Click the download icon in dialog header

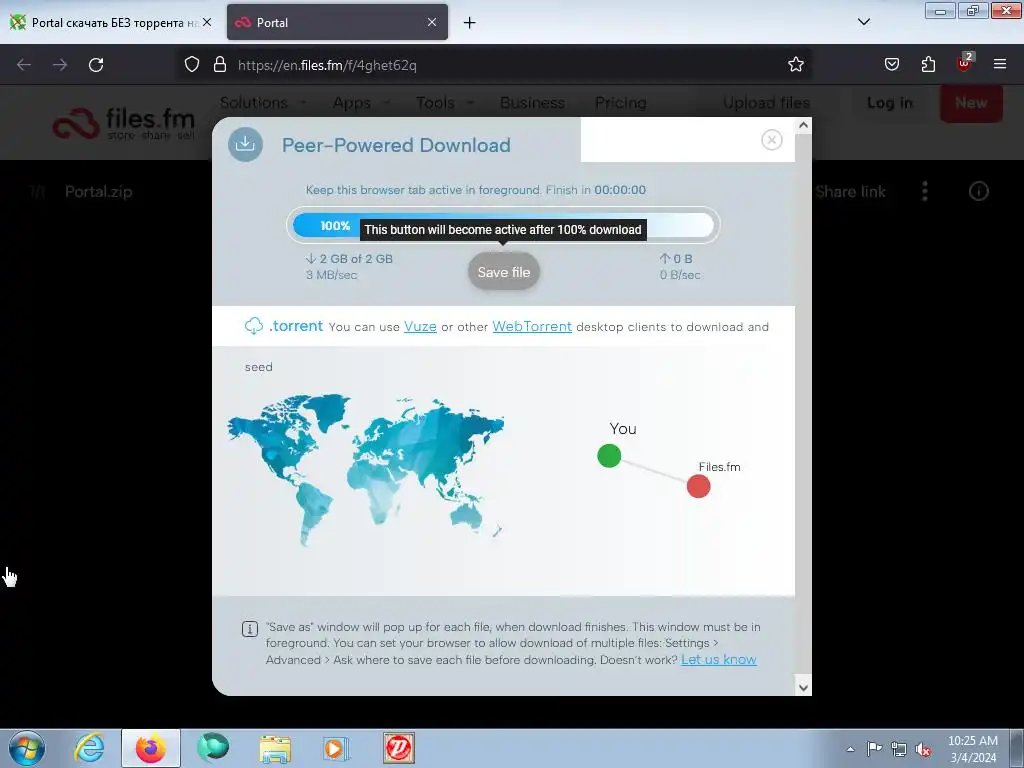(246, 144)
